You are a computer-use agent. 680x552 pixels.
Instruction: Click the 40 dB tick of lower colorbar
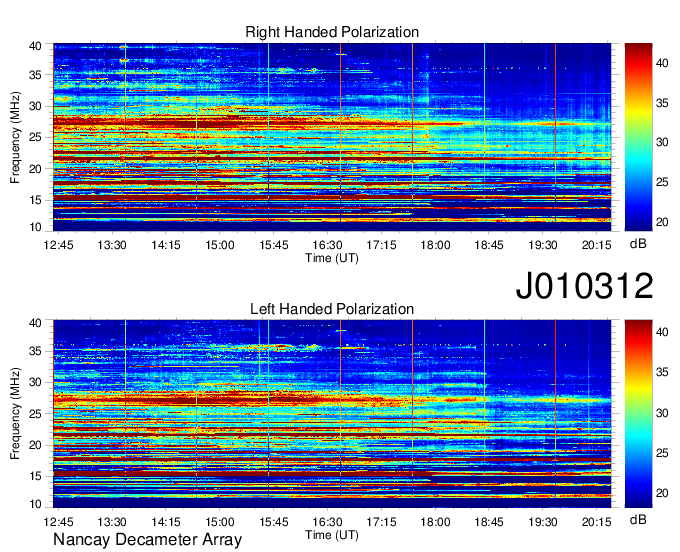(x=662, y=332)
